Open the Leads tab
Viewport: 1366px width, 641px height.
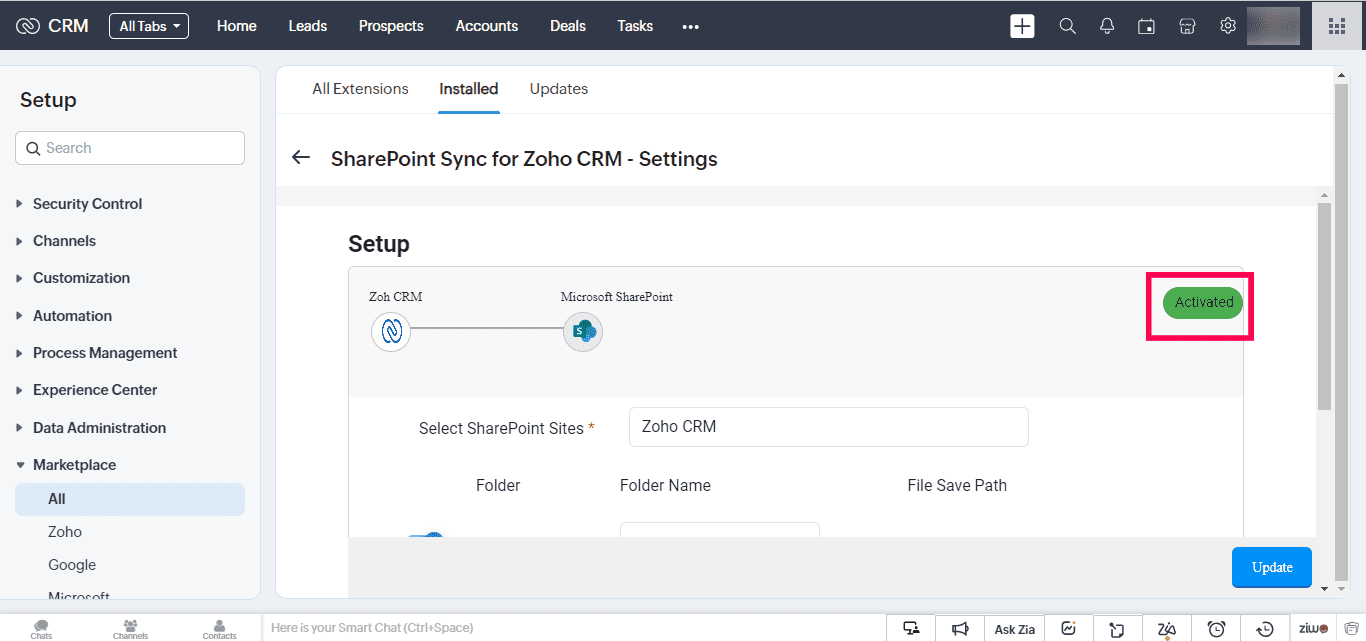pyautogui.click(x=308, y=26)
